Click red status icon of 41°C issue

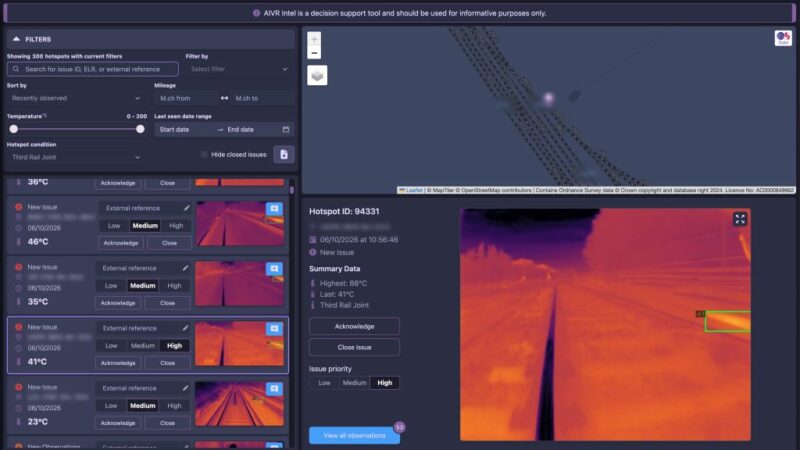click(x=18, y=327)
